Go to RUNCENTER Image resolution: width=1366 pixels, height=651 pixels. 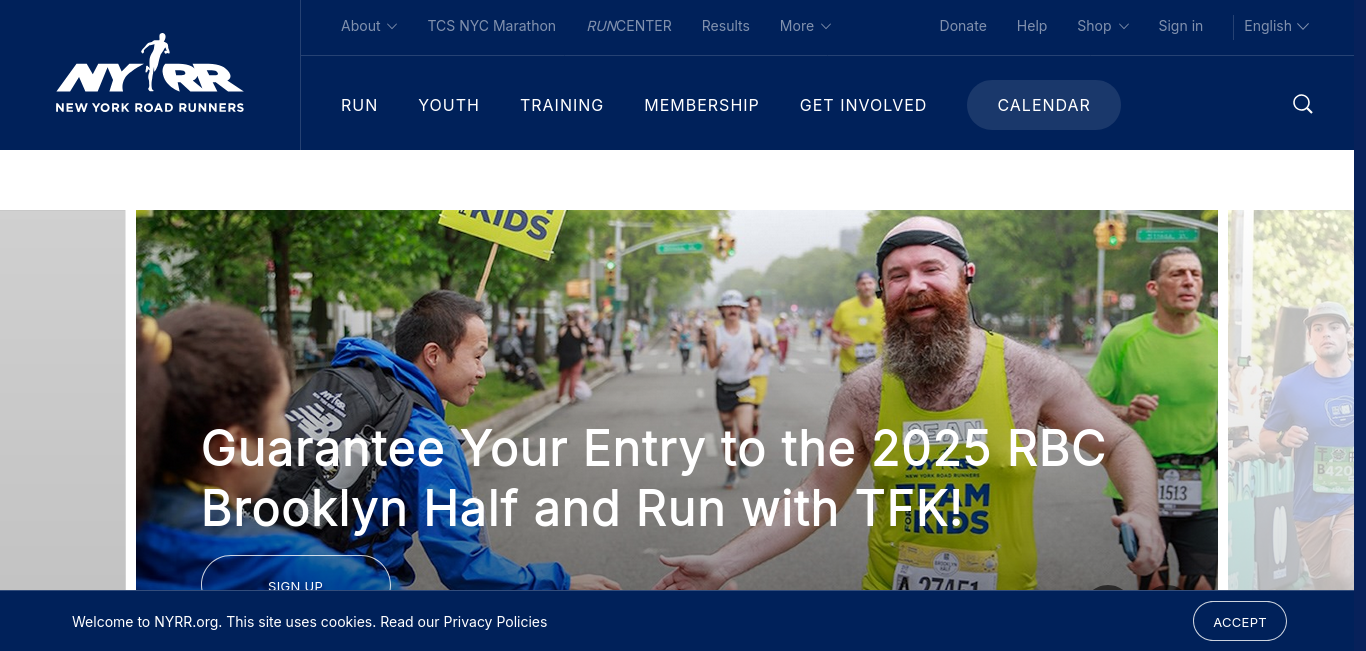tap(629, 26)
